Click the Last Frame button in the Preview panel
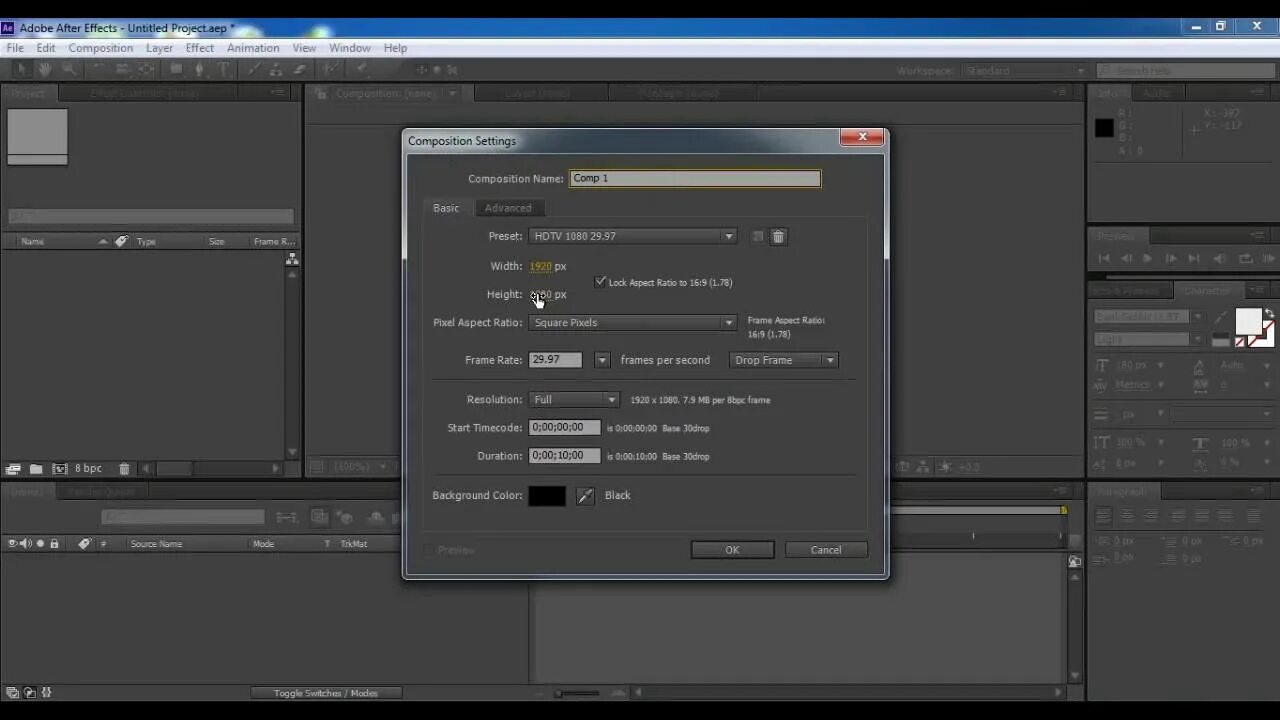 pos(1193,258)
